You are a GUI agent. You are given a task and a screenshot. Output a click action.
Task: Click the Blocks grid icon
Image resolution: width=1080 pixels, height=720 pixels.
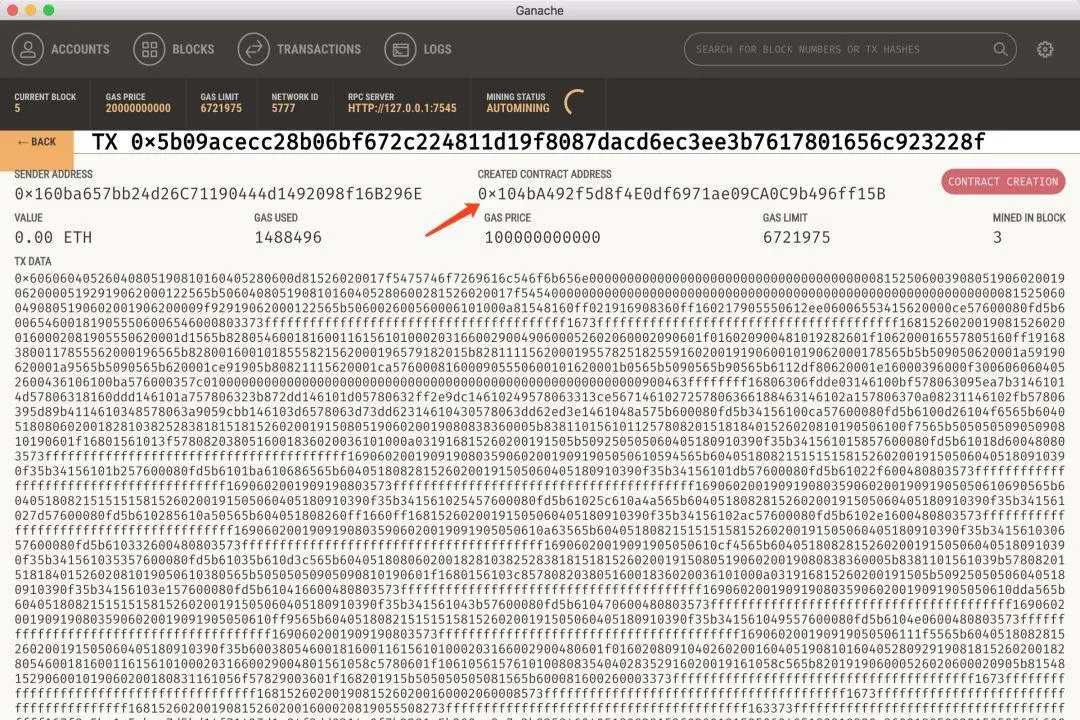[149, 49]
